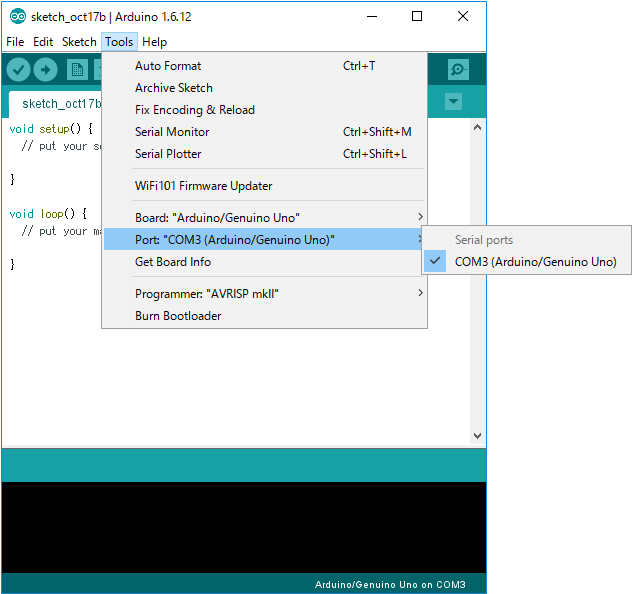Click the editor scrollbar up arrow
632x594 pixels.
pos(478,127)
